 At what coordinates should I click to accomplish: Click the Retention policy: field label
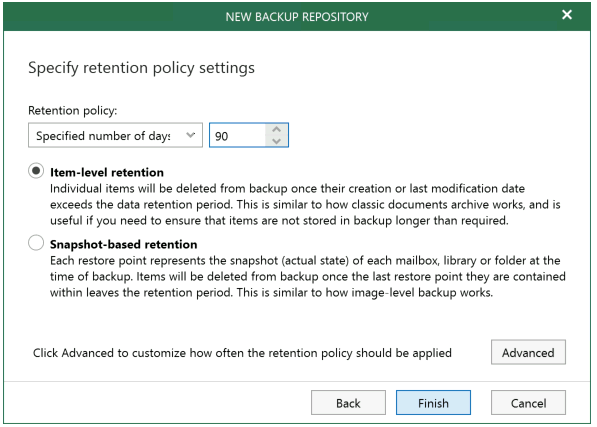click(x=73, y=111)
